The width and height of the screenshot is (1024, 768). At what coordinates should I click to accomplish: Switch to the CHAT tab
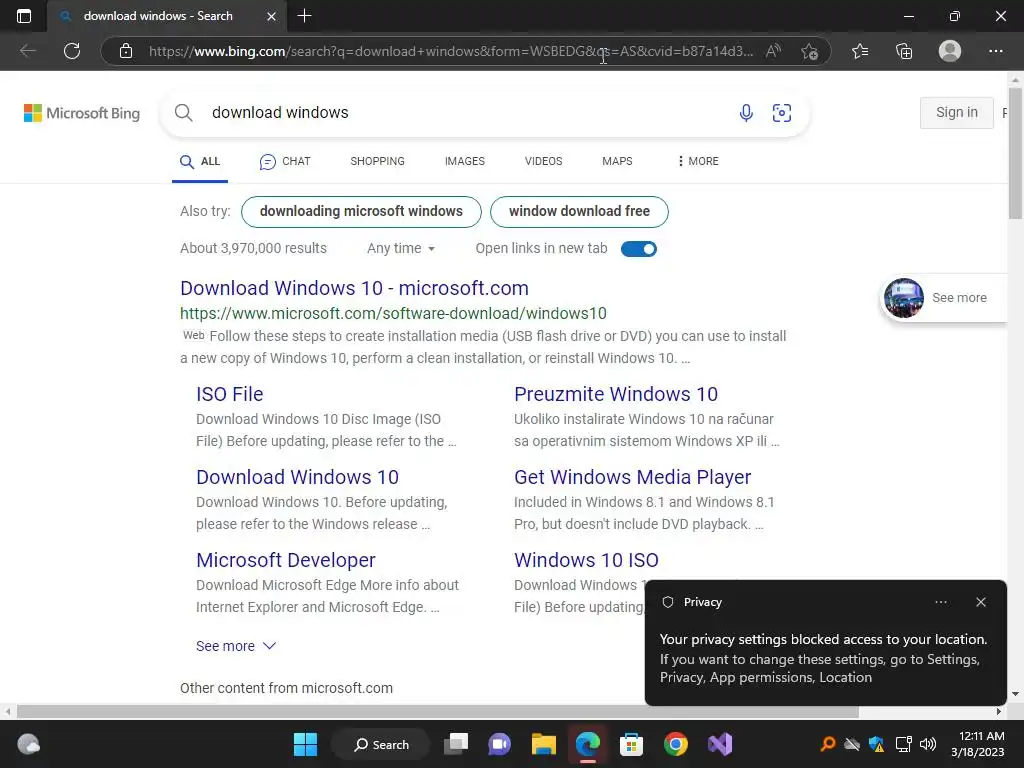tap(285, 161)
